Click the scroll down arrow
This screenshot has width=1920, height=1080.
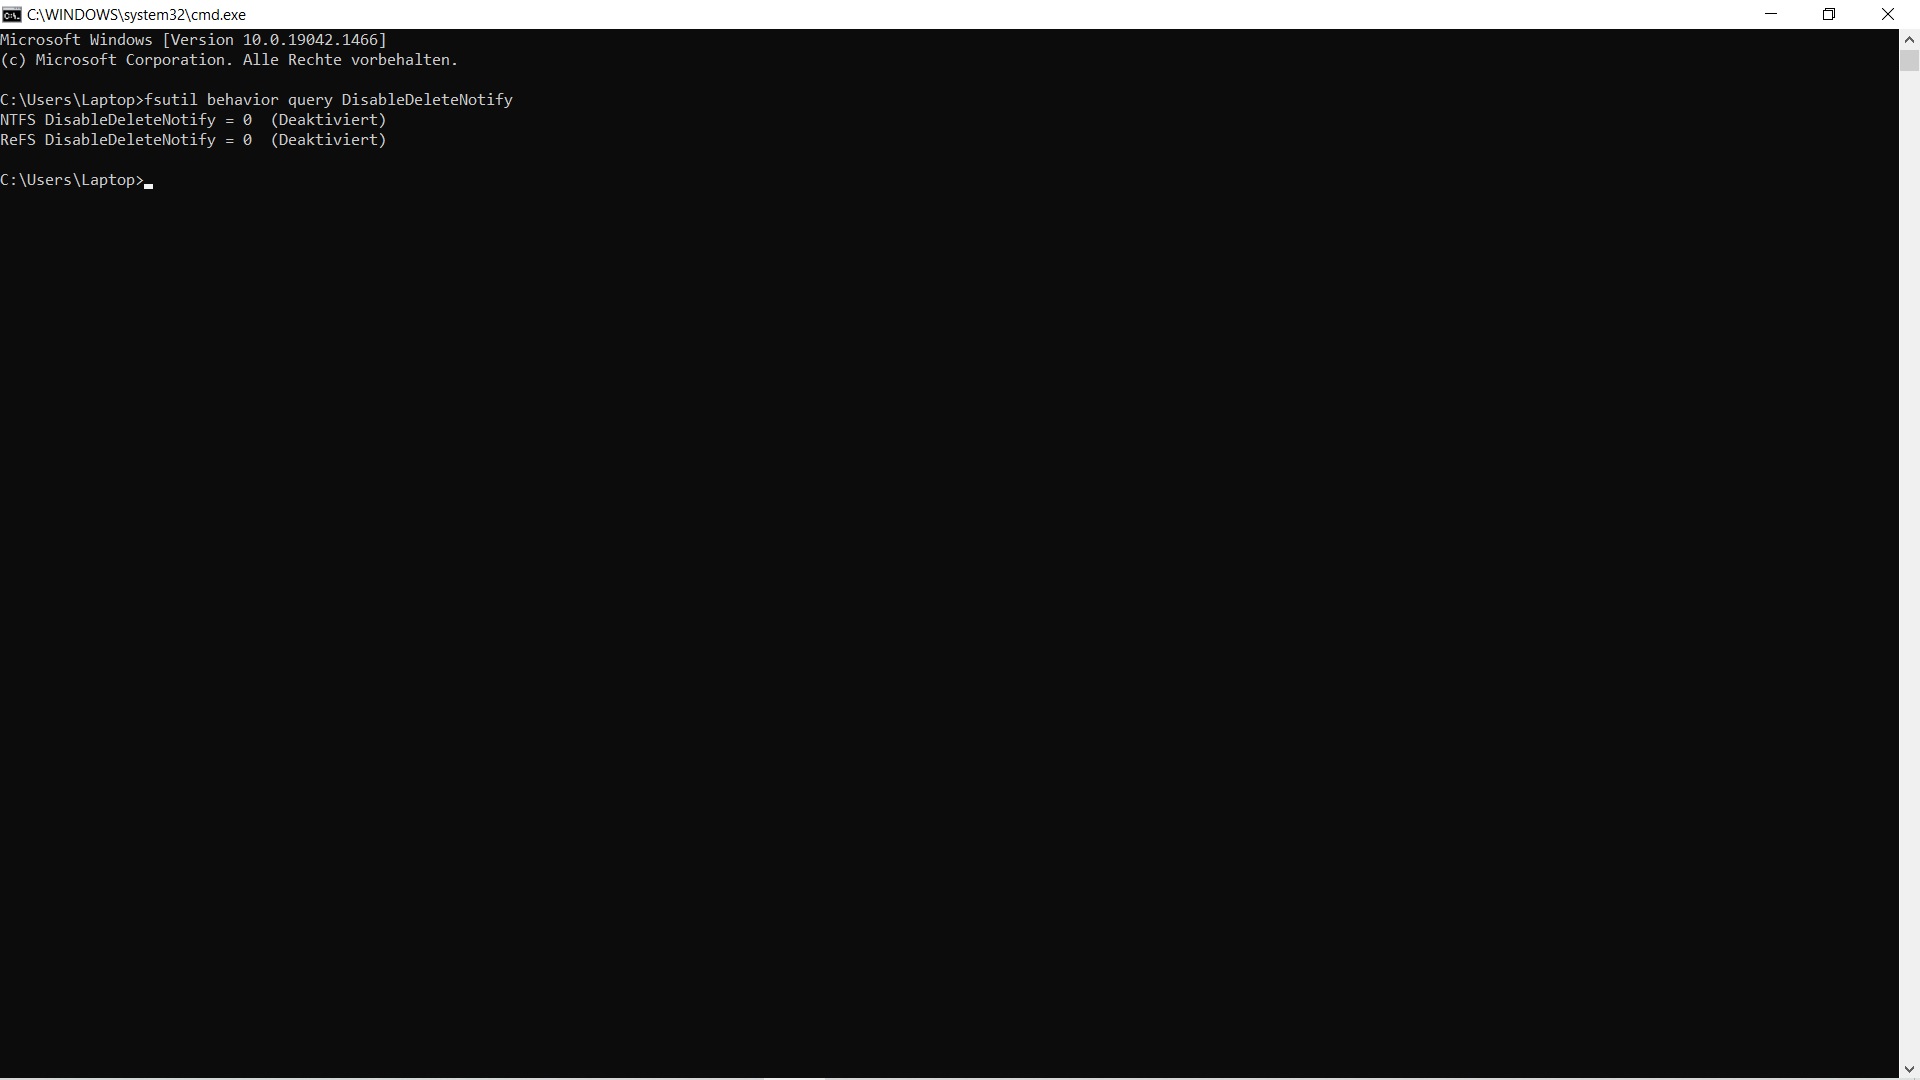point(1909,1069)
